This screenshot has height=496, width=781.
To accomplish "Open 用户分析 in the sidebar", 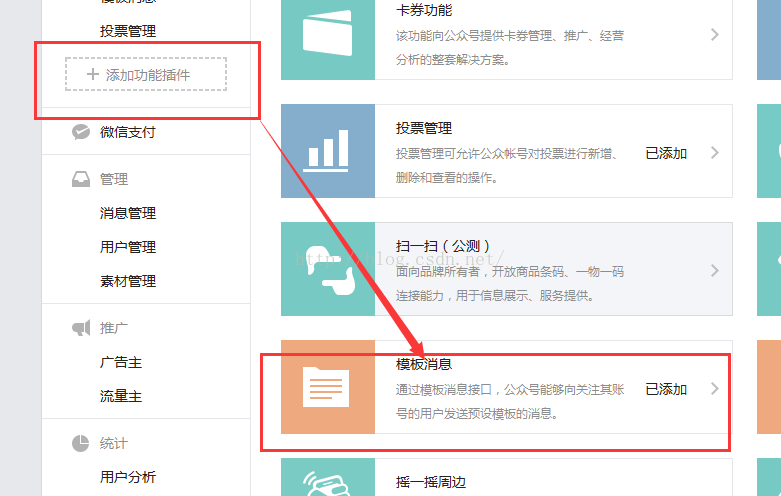I will coord(128,477).
